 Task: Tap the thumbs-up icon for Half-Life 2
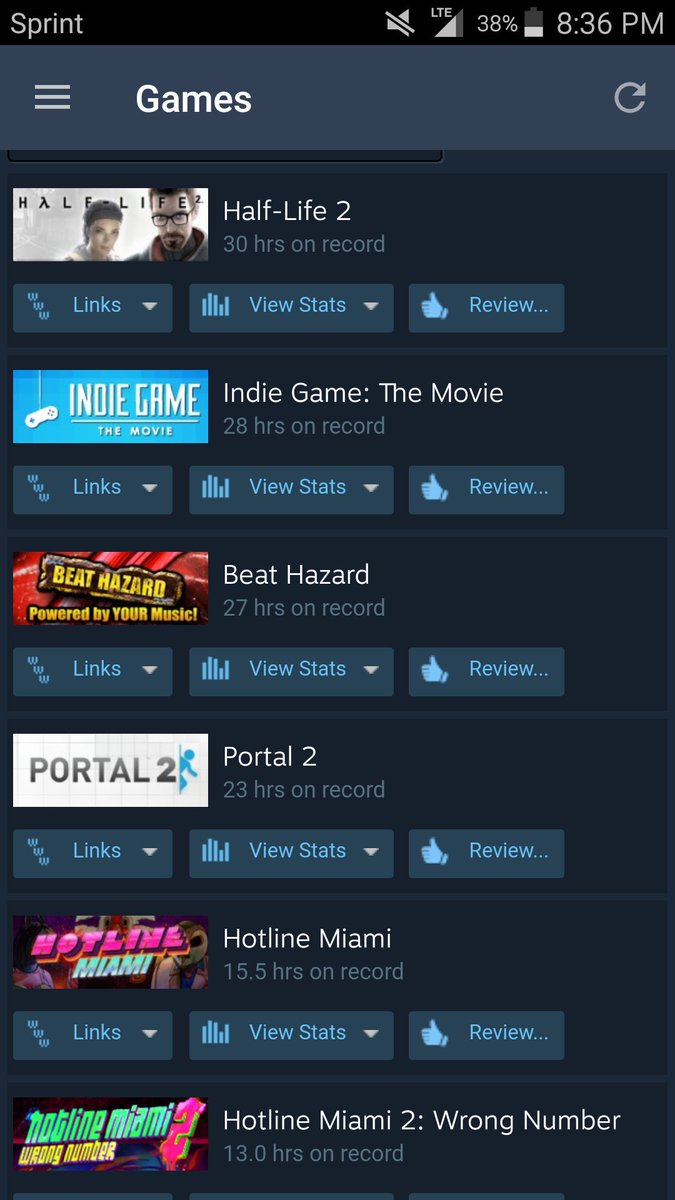tap(435, 307)
